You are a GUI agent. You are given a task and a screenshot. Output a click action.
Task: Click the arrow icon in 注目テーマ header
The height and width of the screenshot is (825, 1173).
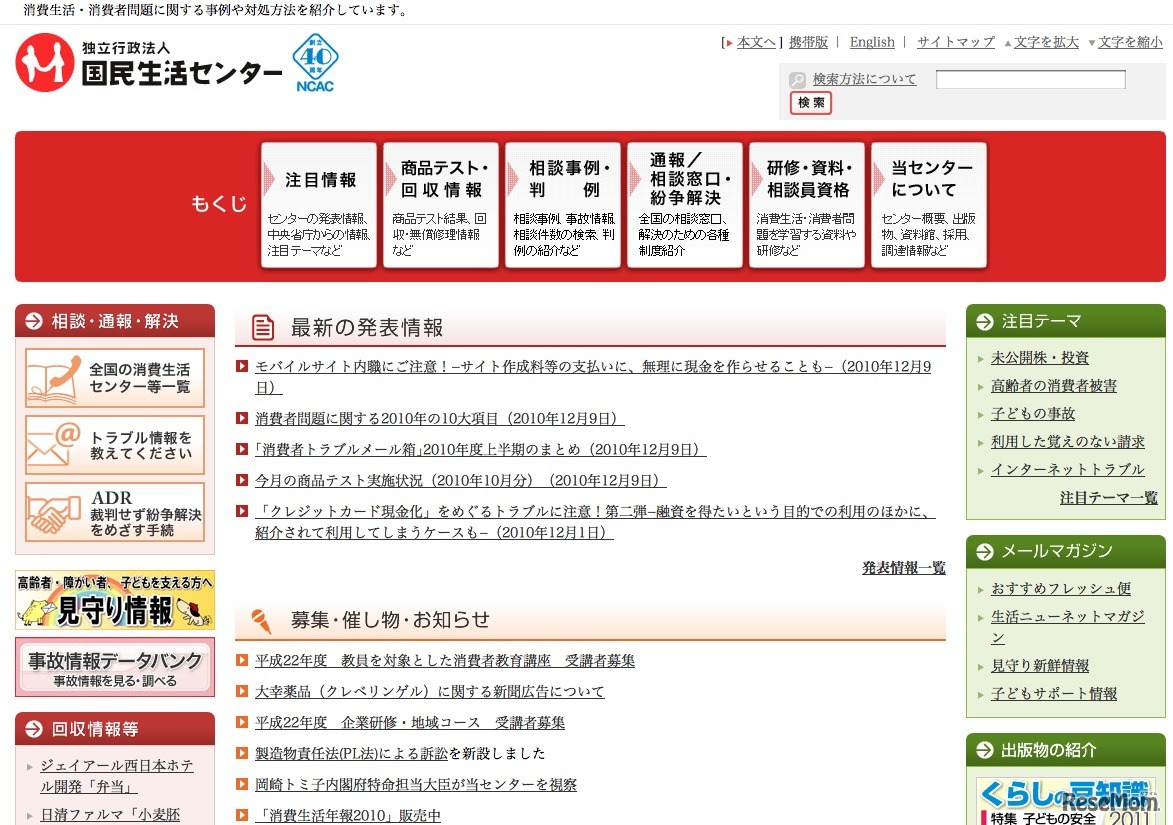[984, 322]
